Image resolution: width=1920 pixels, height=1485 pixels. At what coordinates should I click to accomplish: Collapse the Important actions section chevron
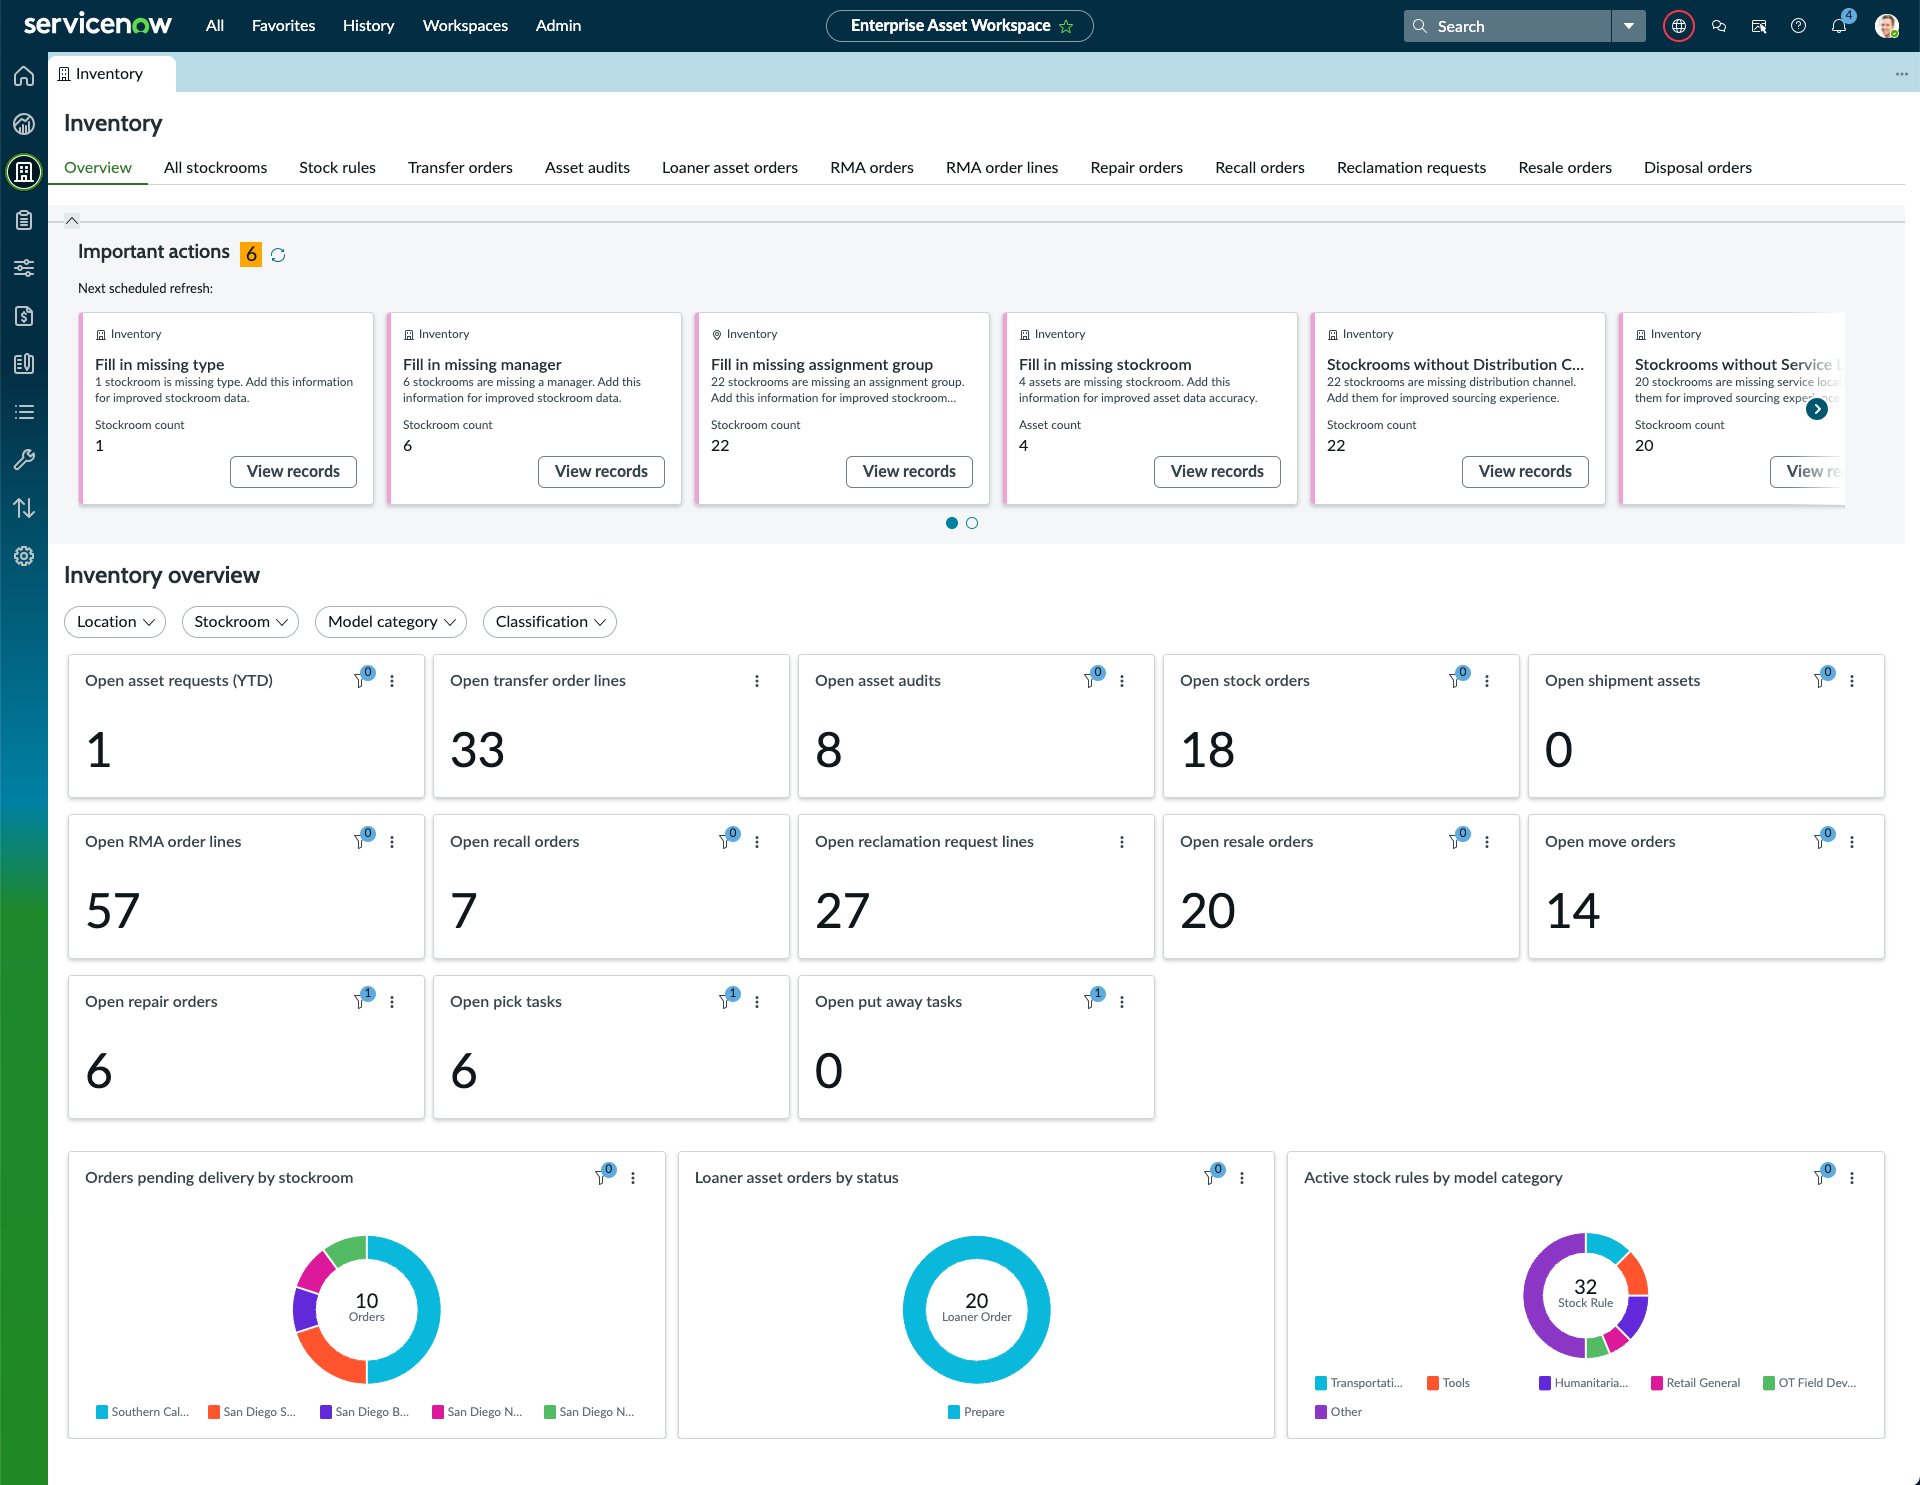point(72,221)
